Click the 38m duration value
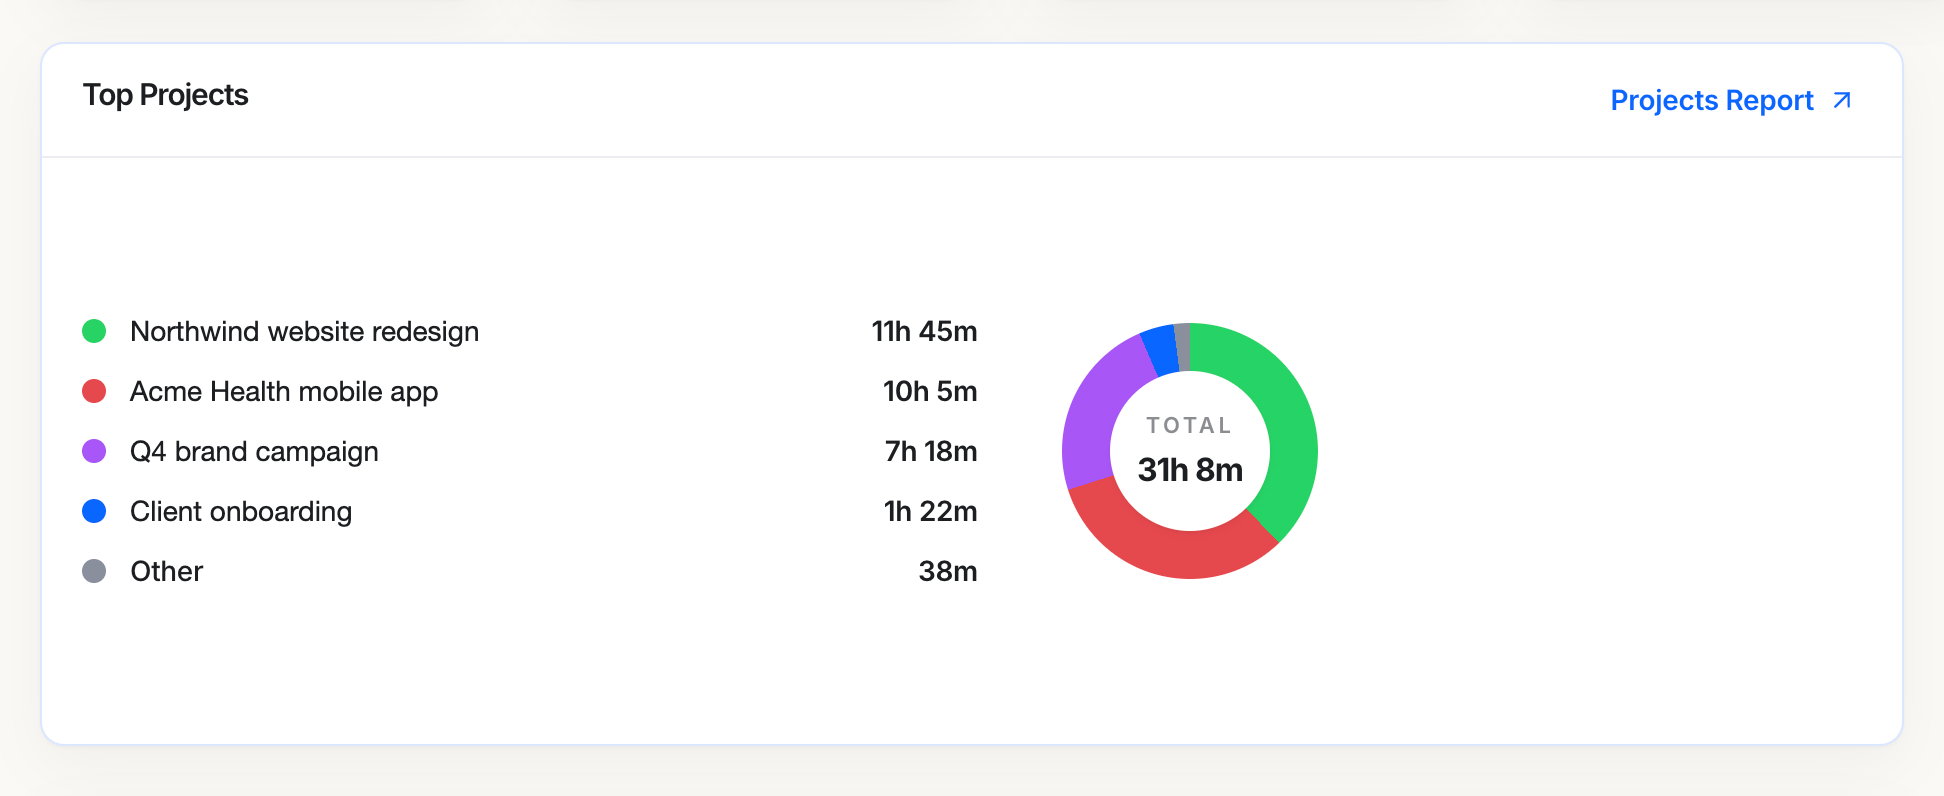The width and height of the screenshot is (1944, 796). click(948, 571)
